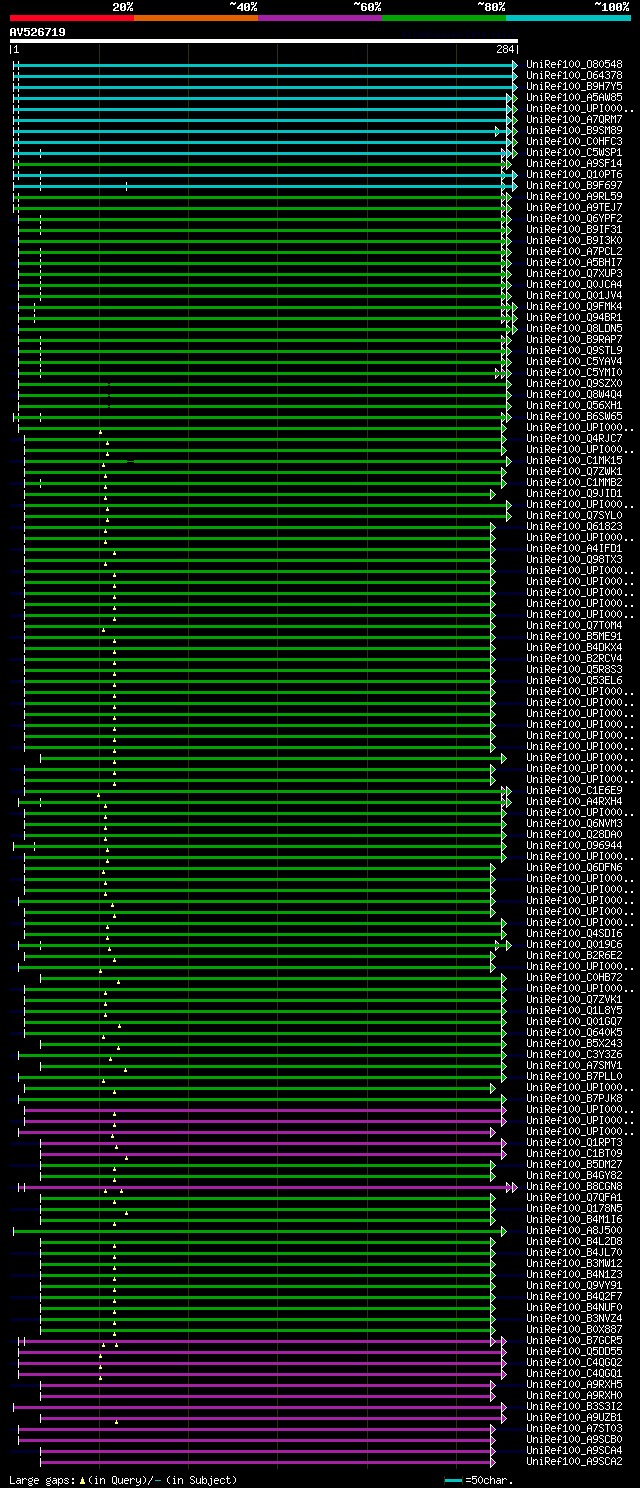Select the UniRef100_C0HB72 label
The image size is (640, 1488).
tap(574, 978)
